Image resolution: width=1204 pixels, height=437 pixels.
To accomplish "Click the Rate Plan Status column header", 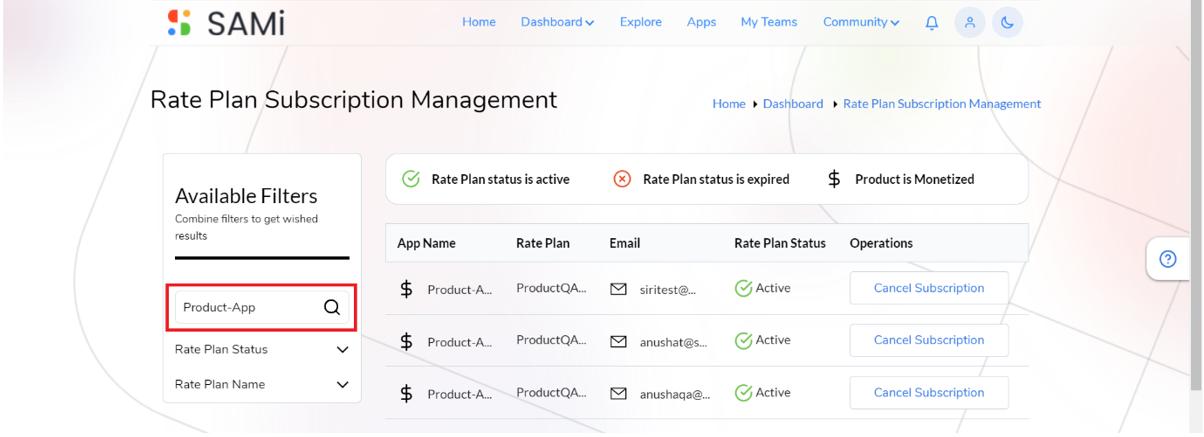I will (x=780, y=243).
